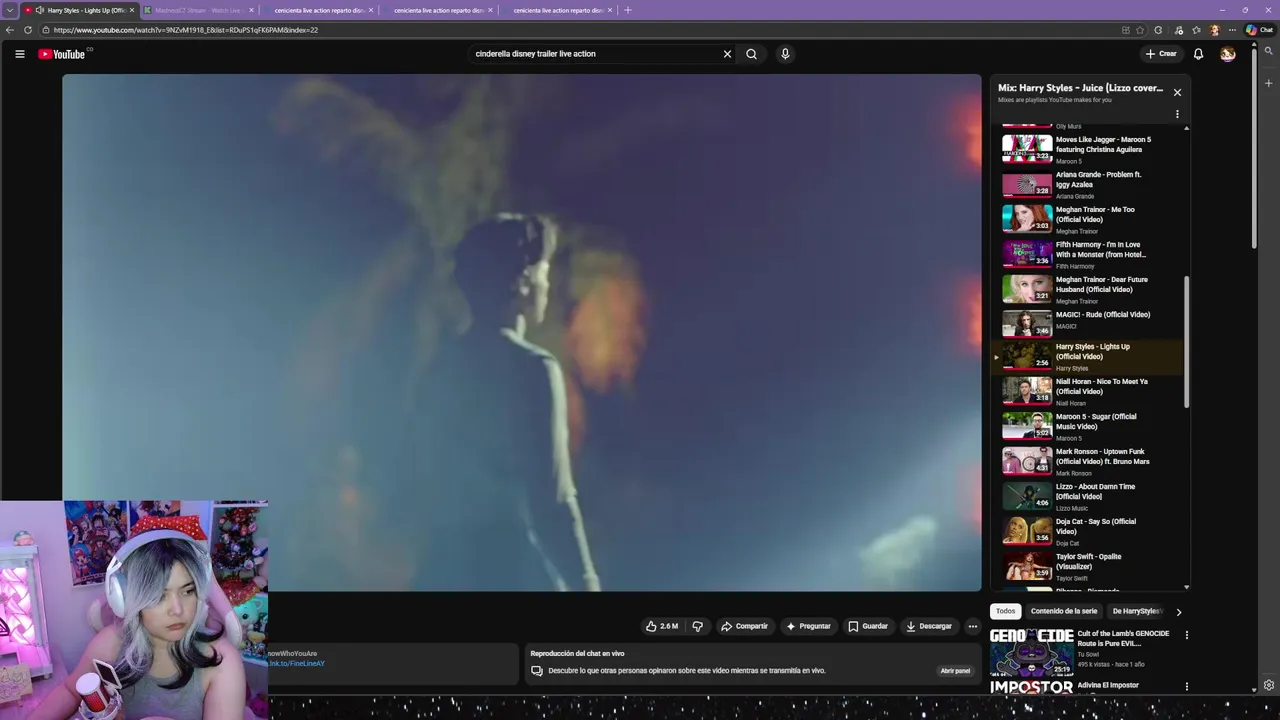Go back in browser history
1280x720 pixels.
pyautogui.click(x=10, y=30)
